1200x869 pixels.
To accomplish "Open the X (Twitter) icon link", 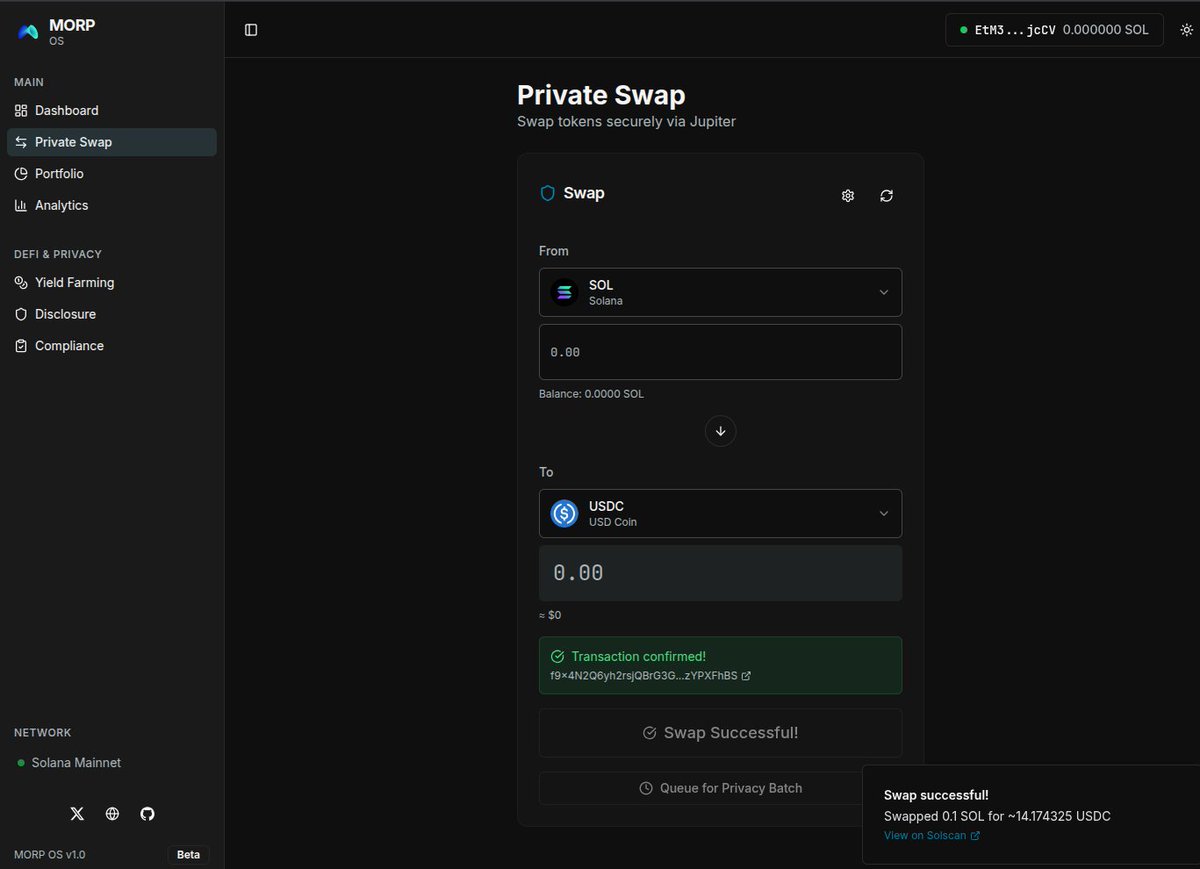I will 77,814.
